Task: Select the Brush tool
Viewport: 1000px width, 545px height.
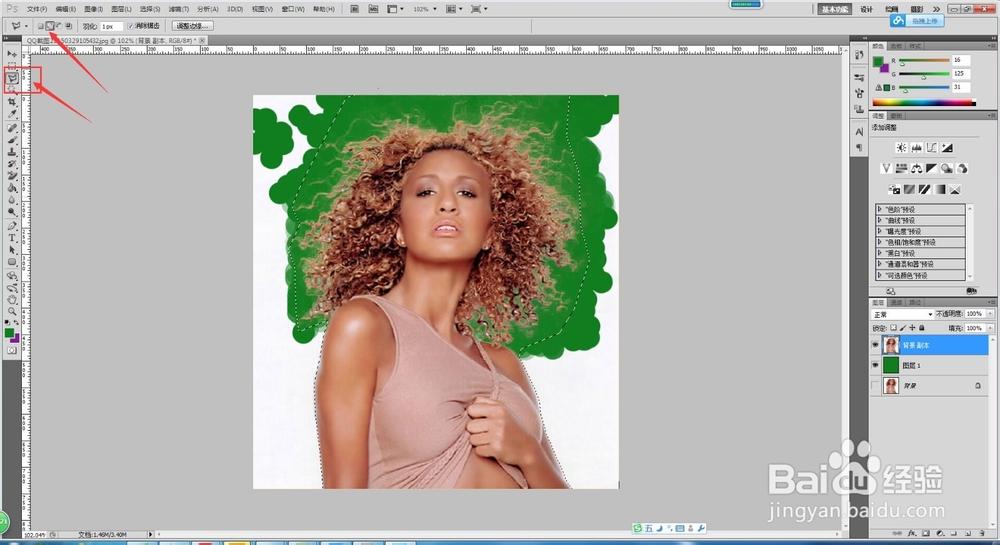Action: [11, 140]
